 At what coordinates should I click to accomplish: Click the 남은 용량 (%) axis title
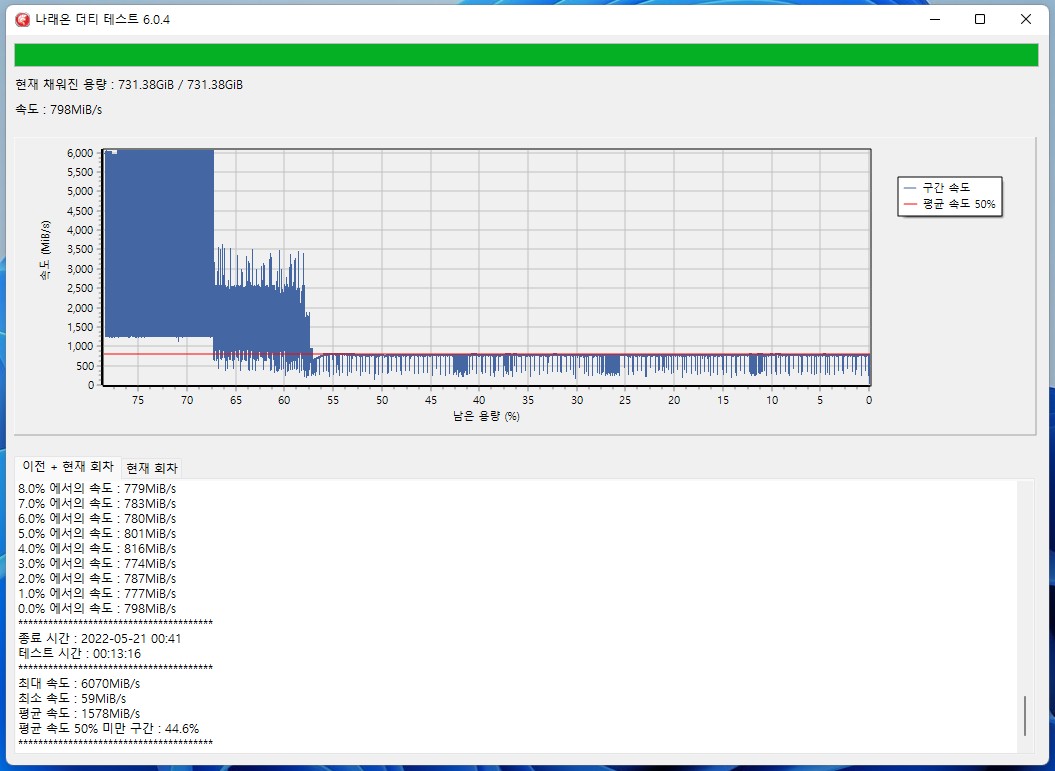click(x=486, y=416)
